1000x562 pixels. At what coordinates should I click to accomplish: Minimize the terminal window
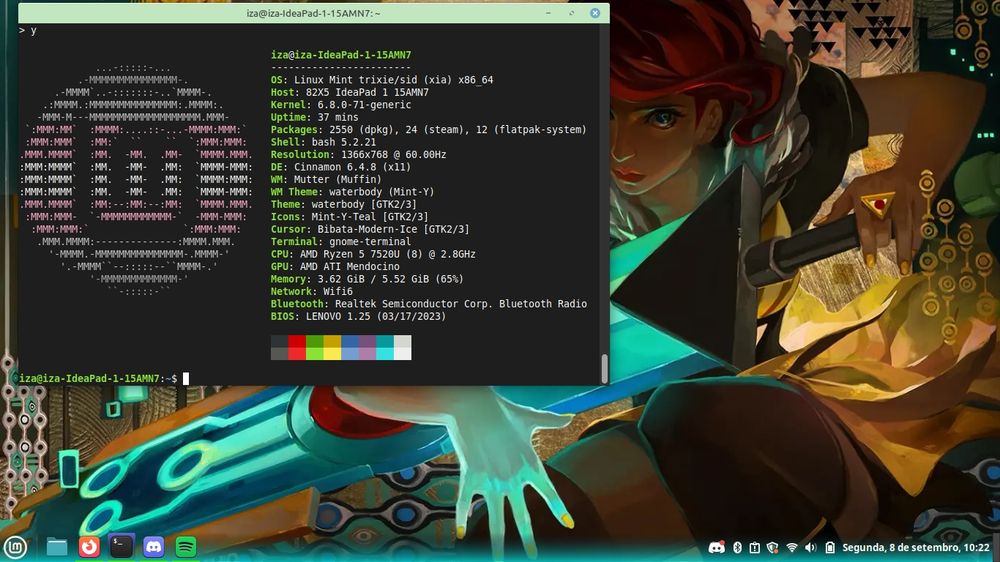pyautogui.click(x=548, y=13)
